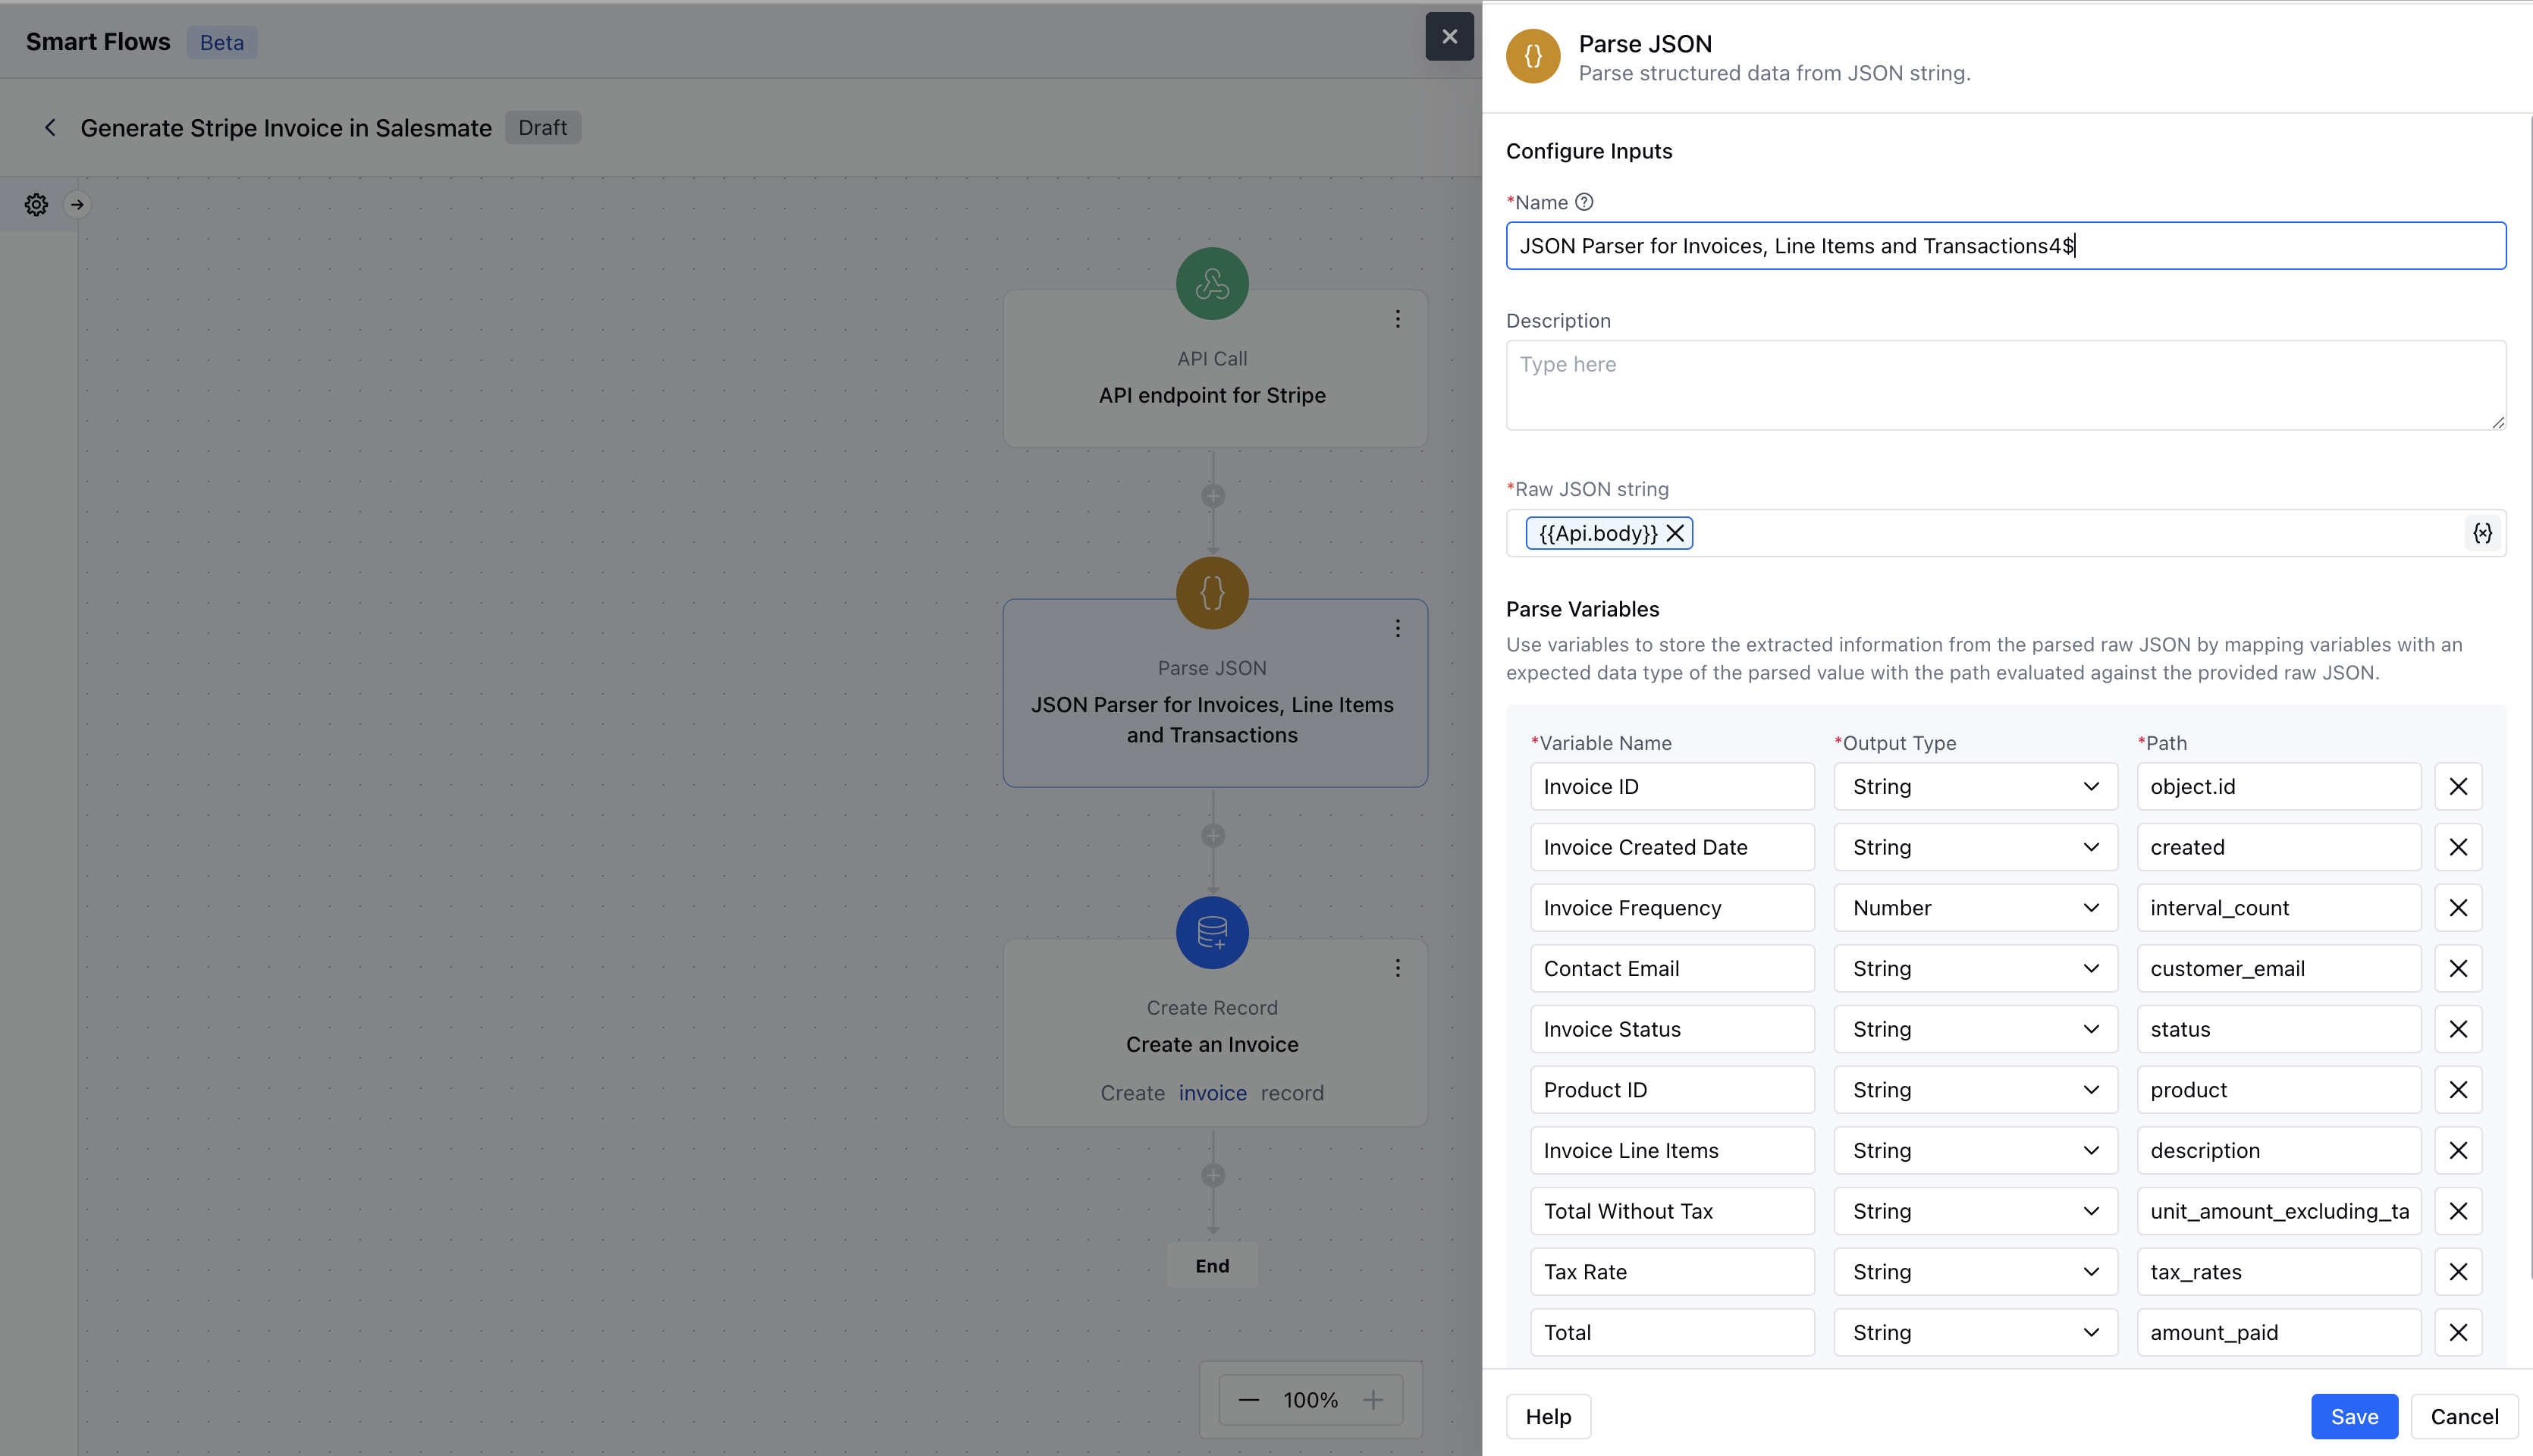Viewport: 2533px width, 1456px height.
Task: Go back using the left chevron
Action: [50, 128]
